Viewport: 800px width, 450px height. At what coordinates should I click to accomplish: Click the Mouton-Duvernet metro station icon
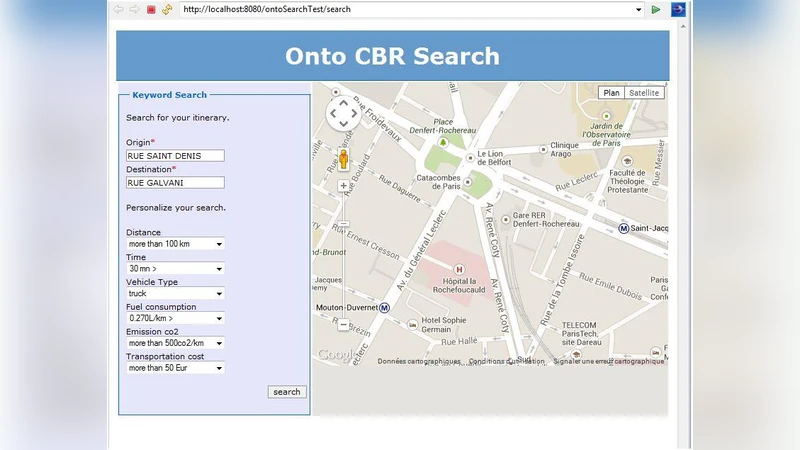pos(385,307)
